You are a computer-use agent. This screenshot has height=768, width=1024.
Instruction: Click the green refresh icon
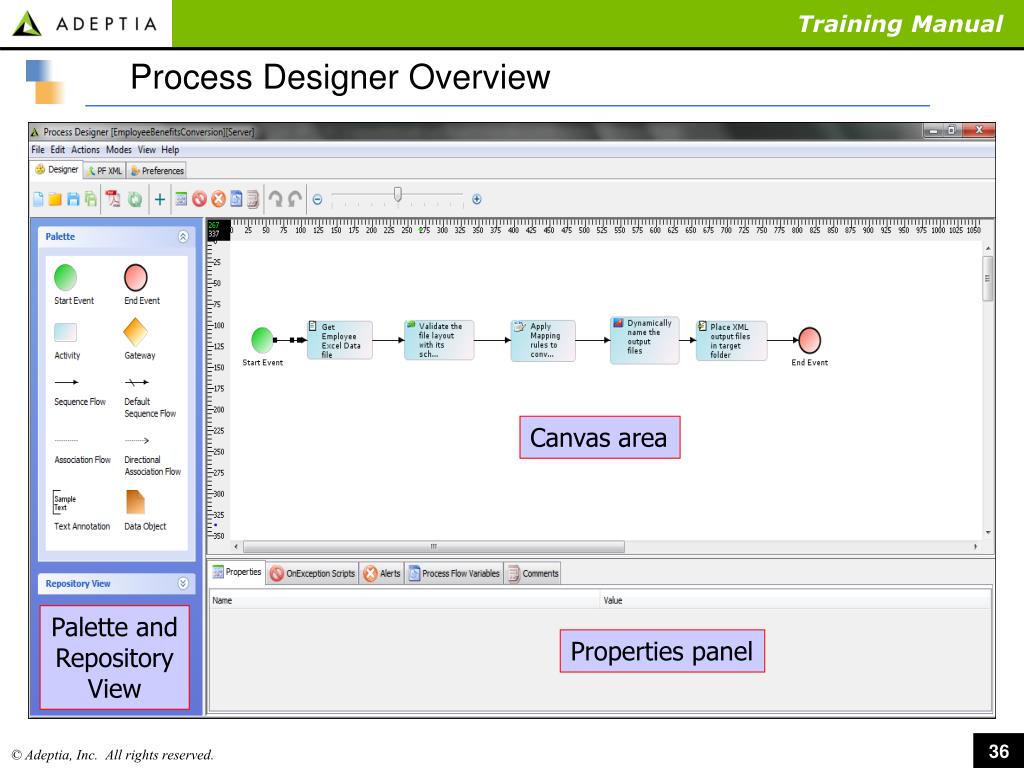coord(135,199)
